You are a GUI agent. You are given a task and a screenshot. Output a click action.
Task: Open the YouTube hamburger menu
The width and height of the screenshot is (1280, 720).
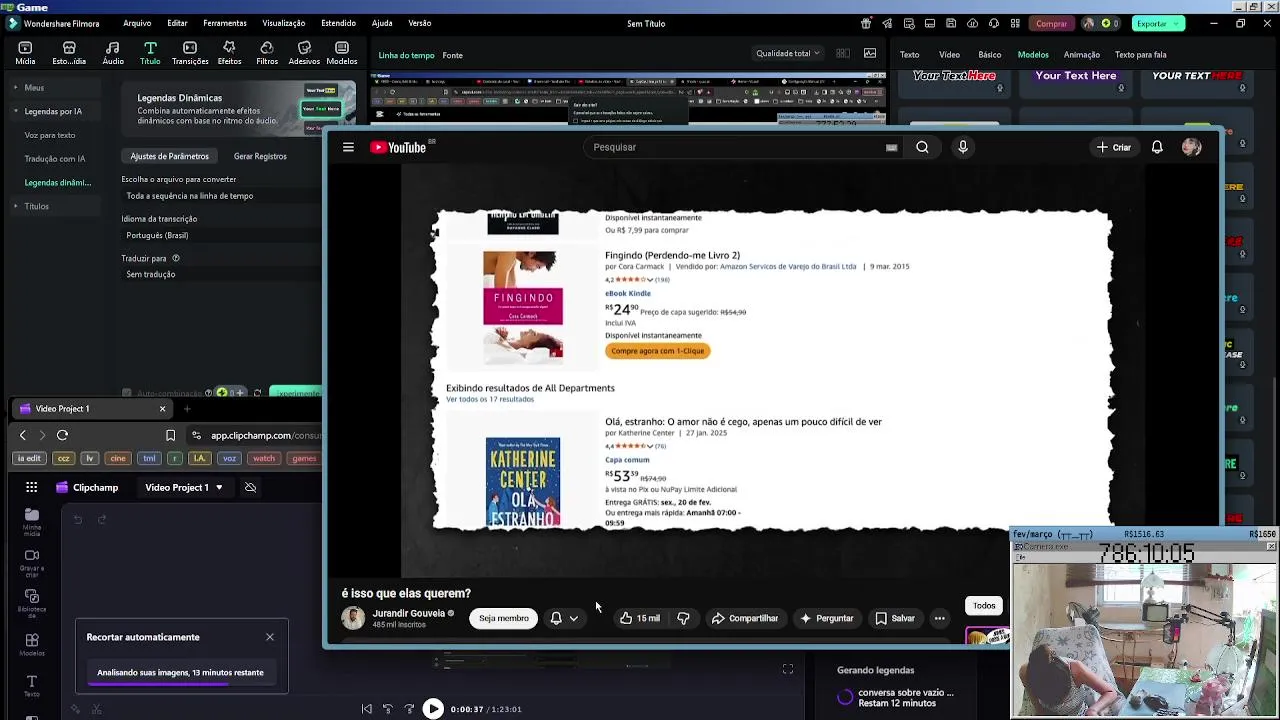point(348,147)
